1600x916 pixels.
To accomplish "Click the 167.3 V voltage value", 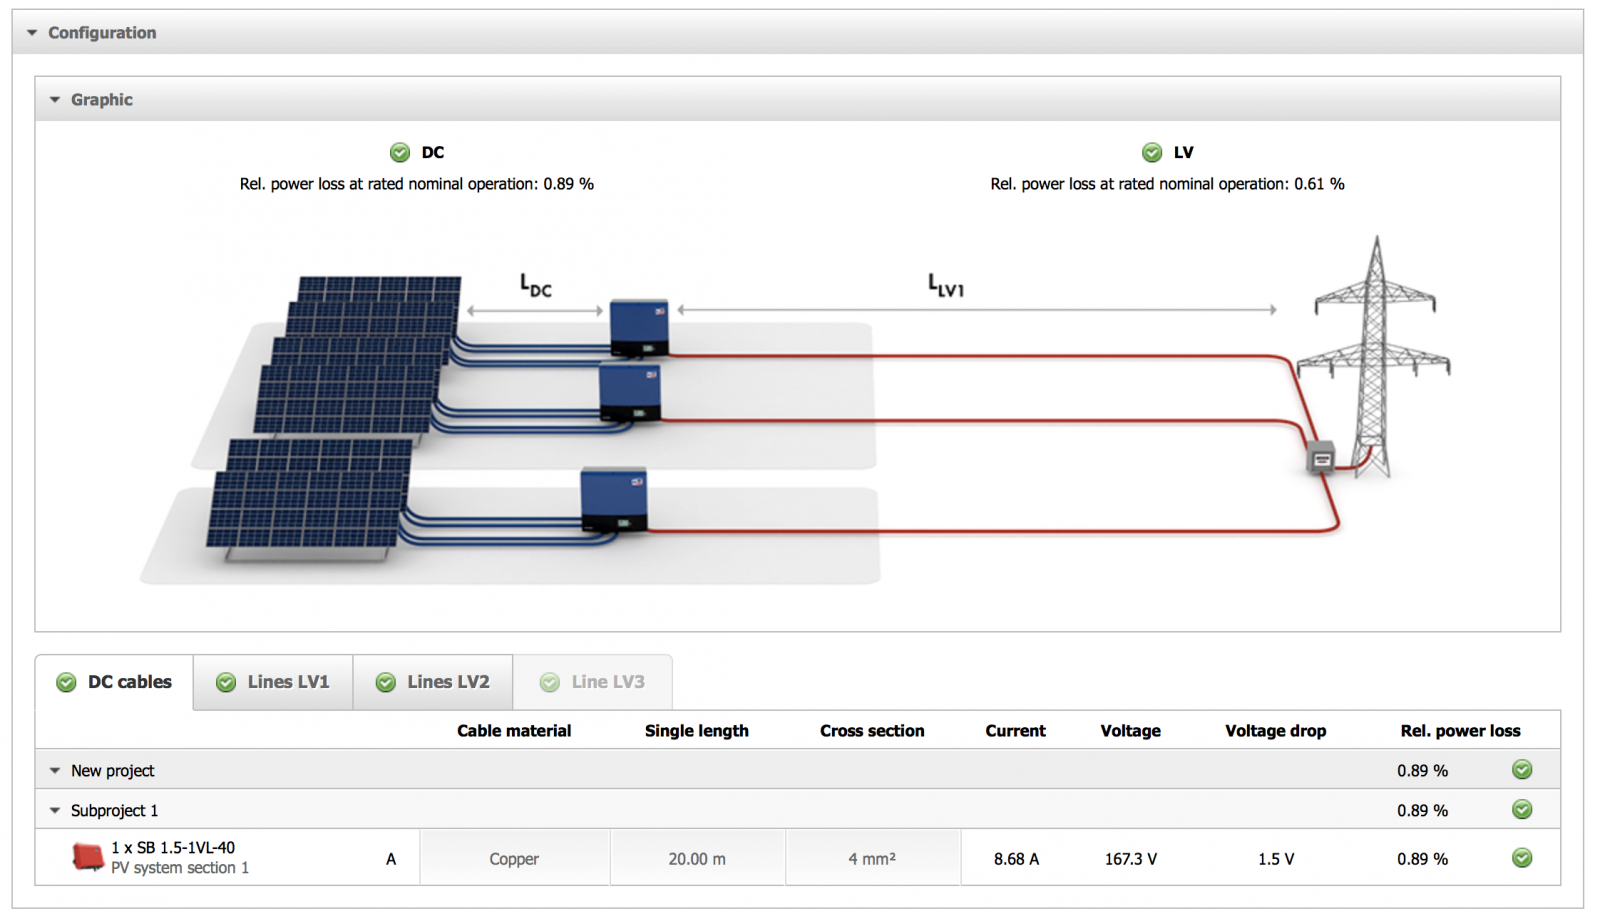I will [x=1131, y=859].
